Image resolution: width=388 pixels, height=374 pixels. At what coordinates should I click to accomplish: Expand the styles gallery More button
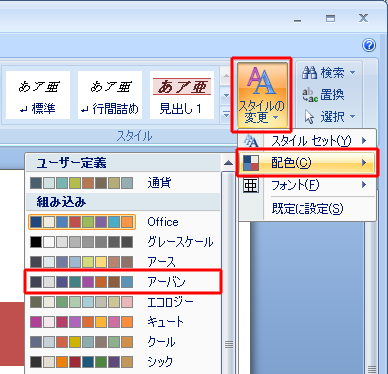point(226,114)
